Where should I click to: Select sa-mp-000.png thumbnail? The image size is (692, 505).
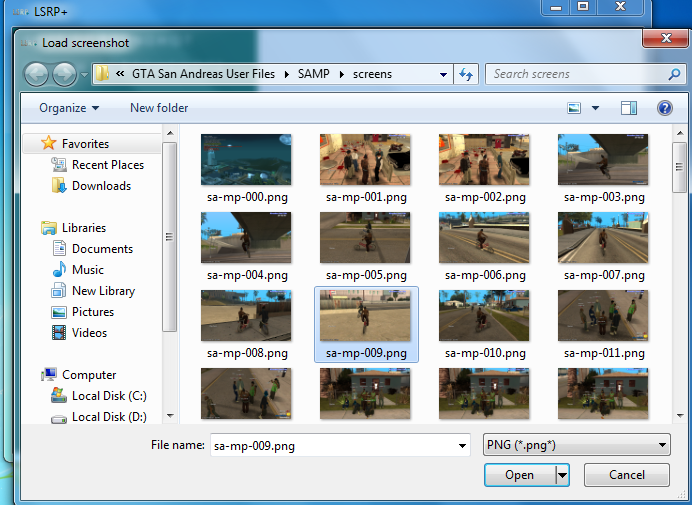point(246,160)
